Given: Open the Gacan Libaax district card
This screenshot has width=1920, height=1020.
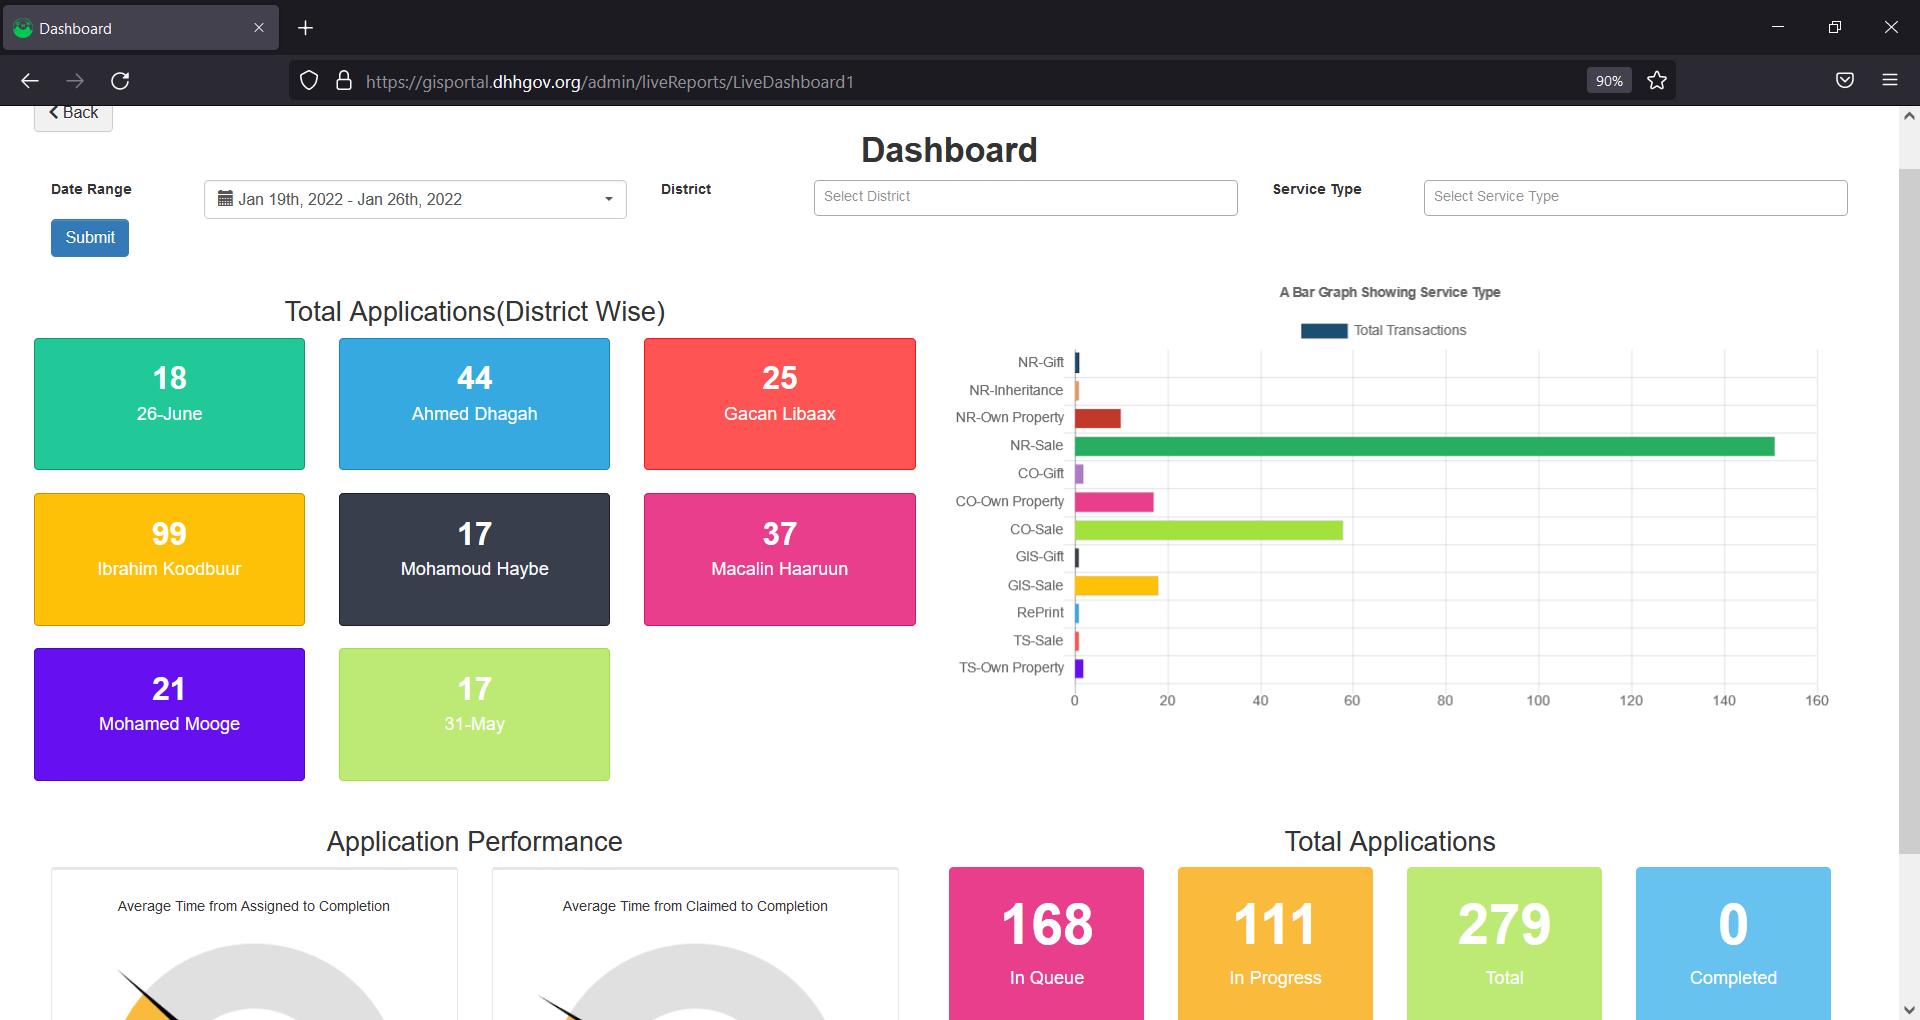Looking at the screenshot, I should [x=780, y=404].
